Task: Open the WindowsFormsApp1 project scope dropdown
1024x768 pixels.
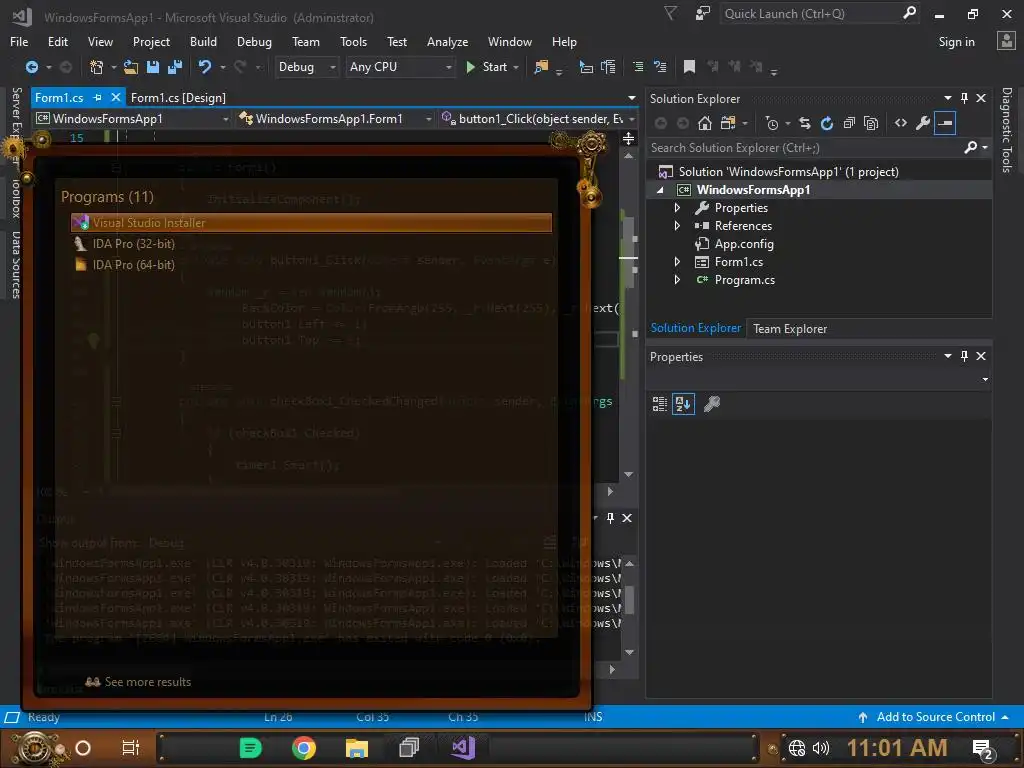Action: [x=133, y=118]
